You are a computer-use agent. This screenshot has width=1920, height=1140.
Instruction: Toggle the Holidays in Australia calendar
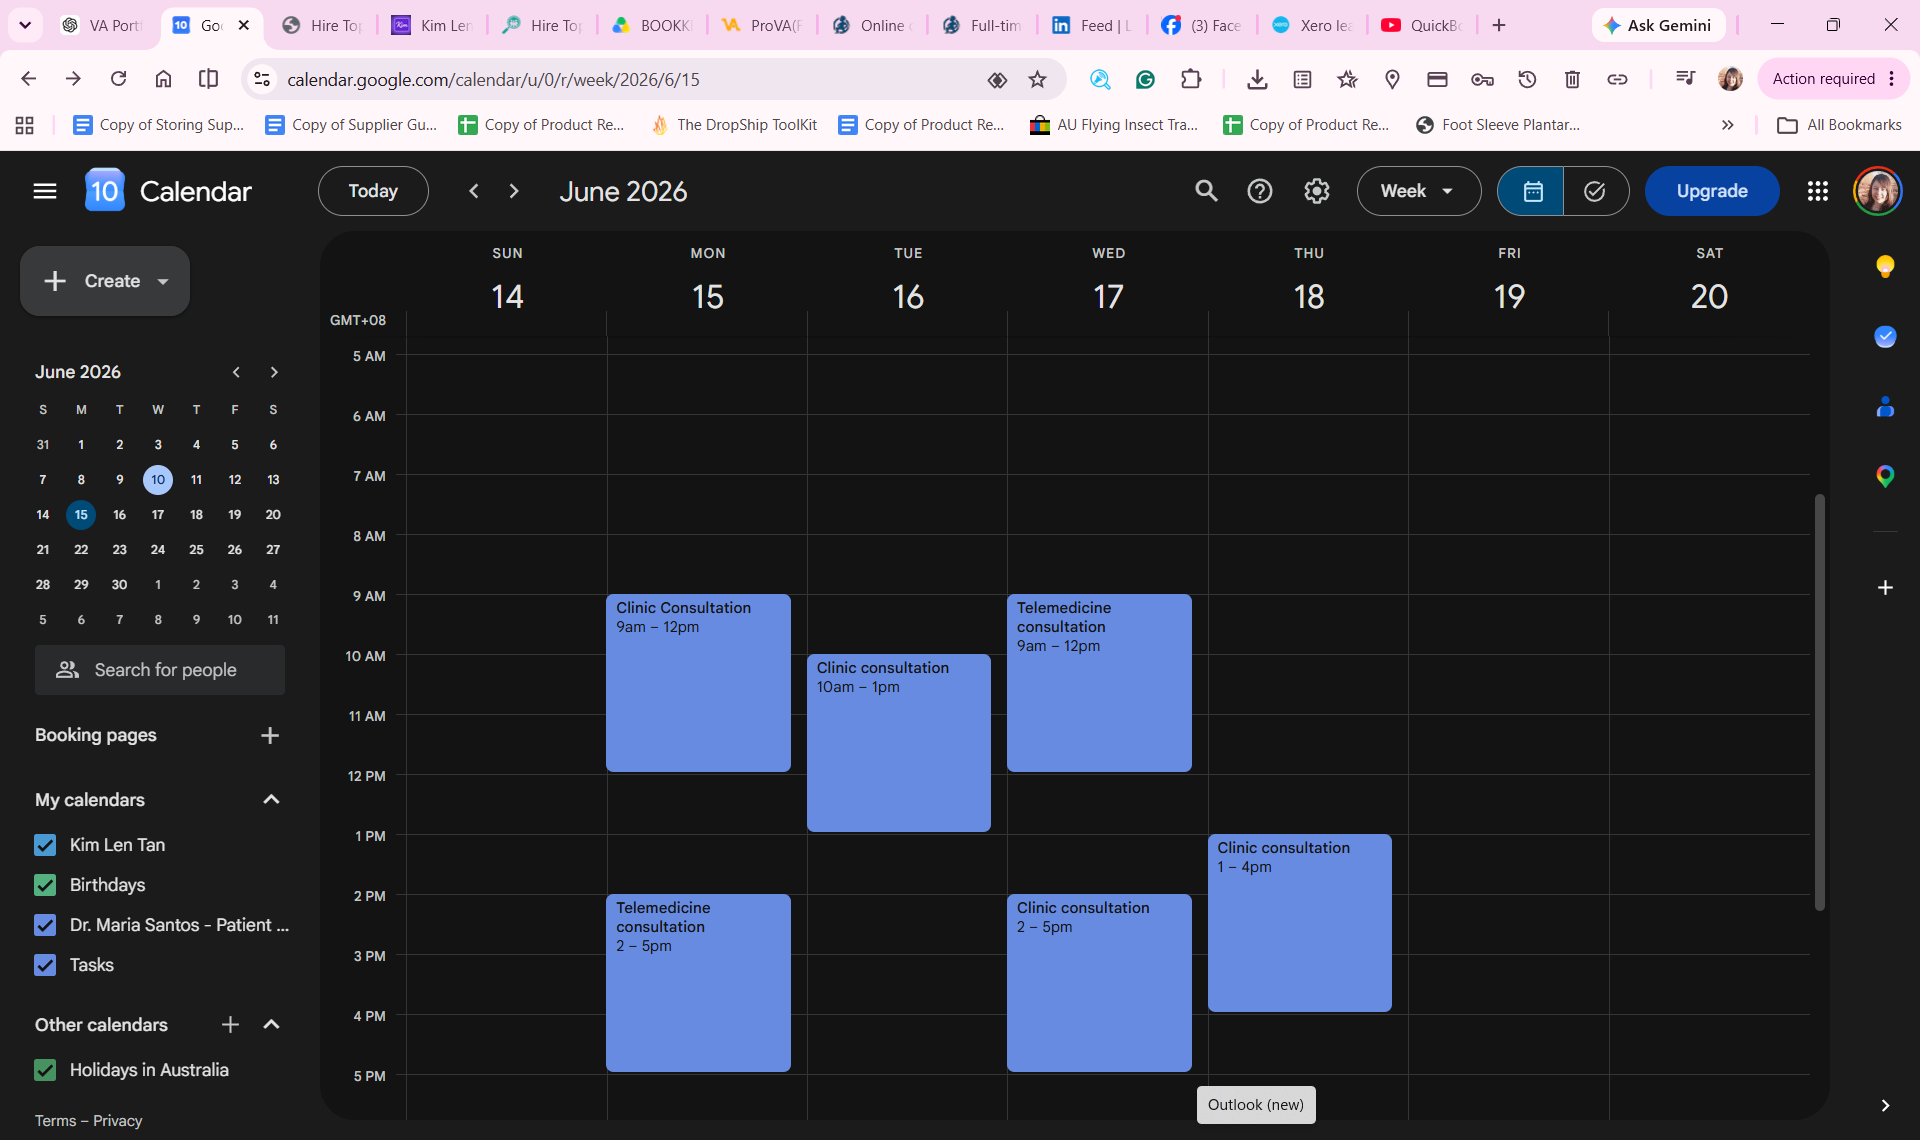(45, 1070)
